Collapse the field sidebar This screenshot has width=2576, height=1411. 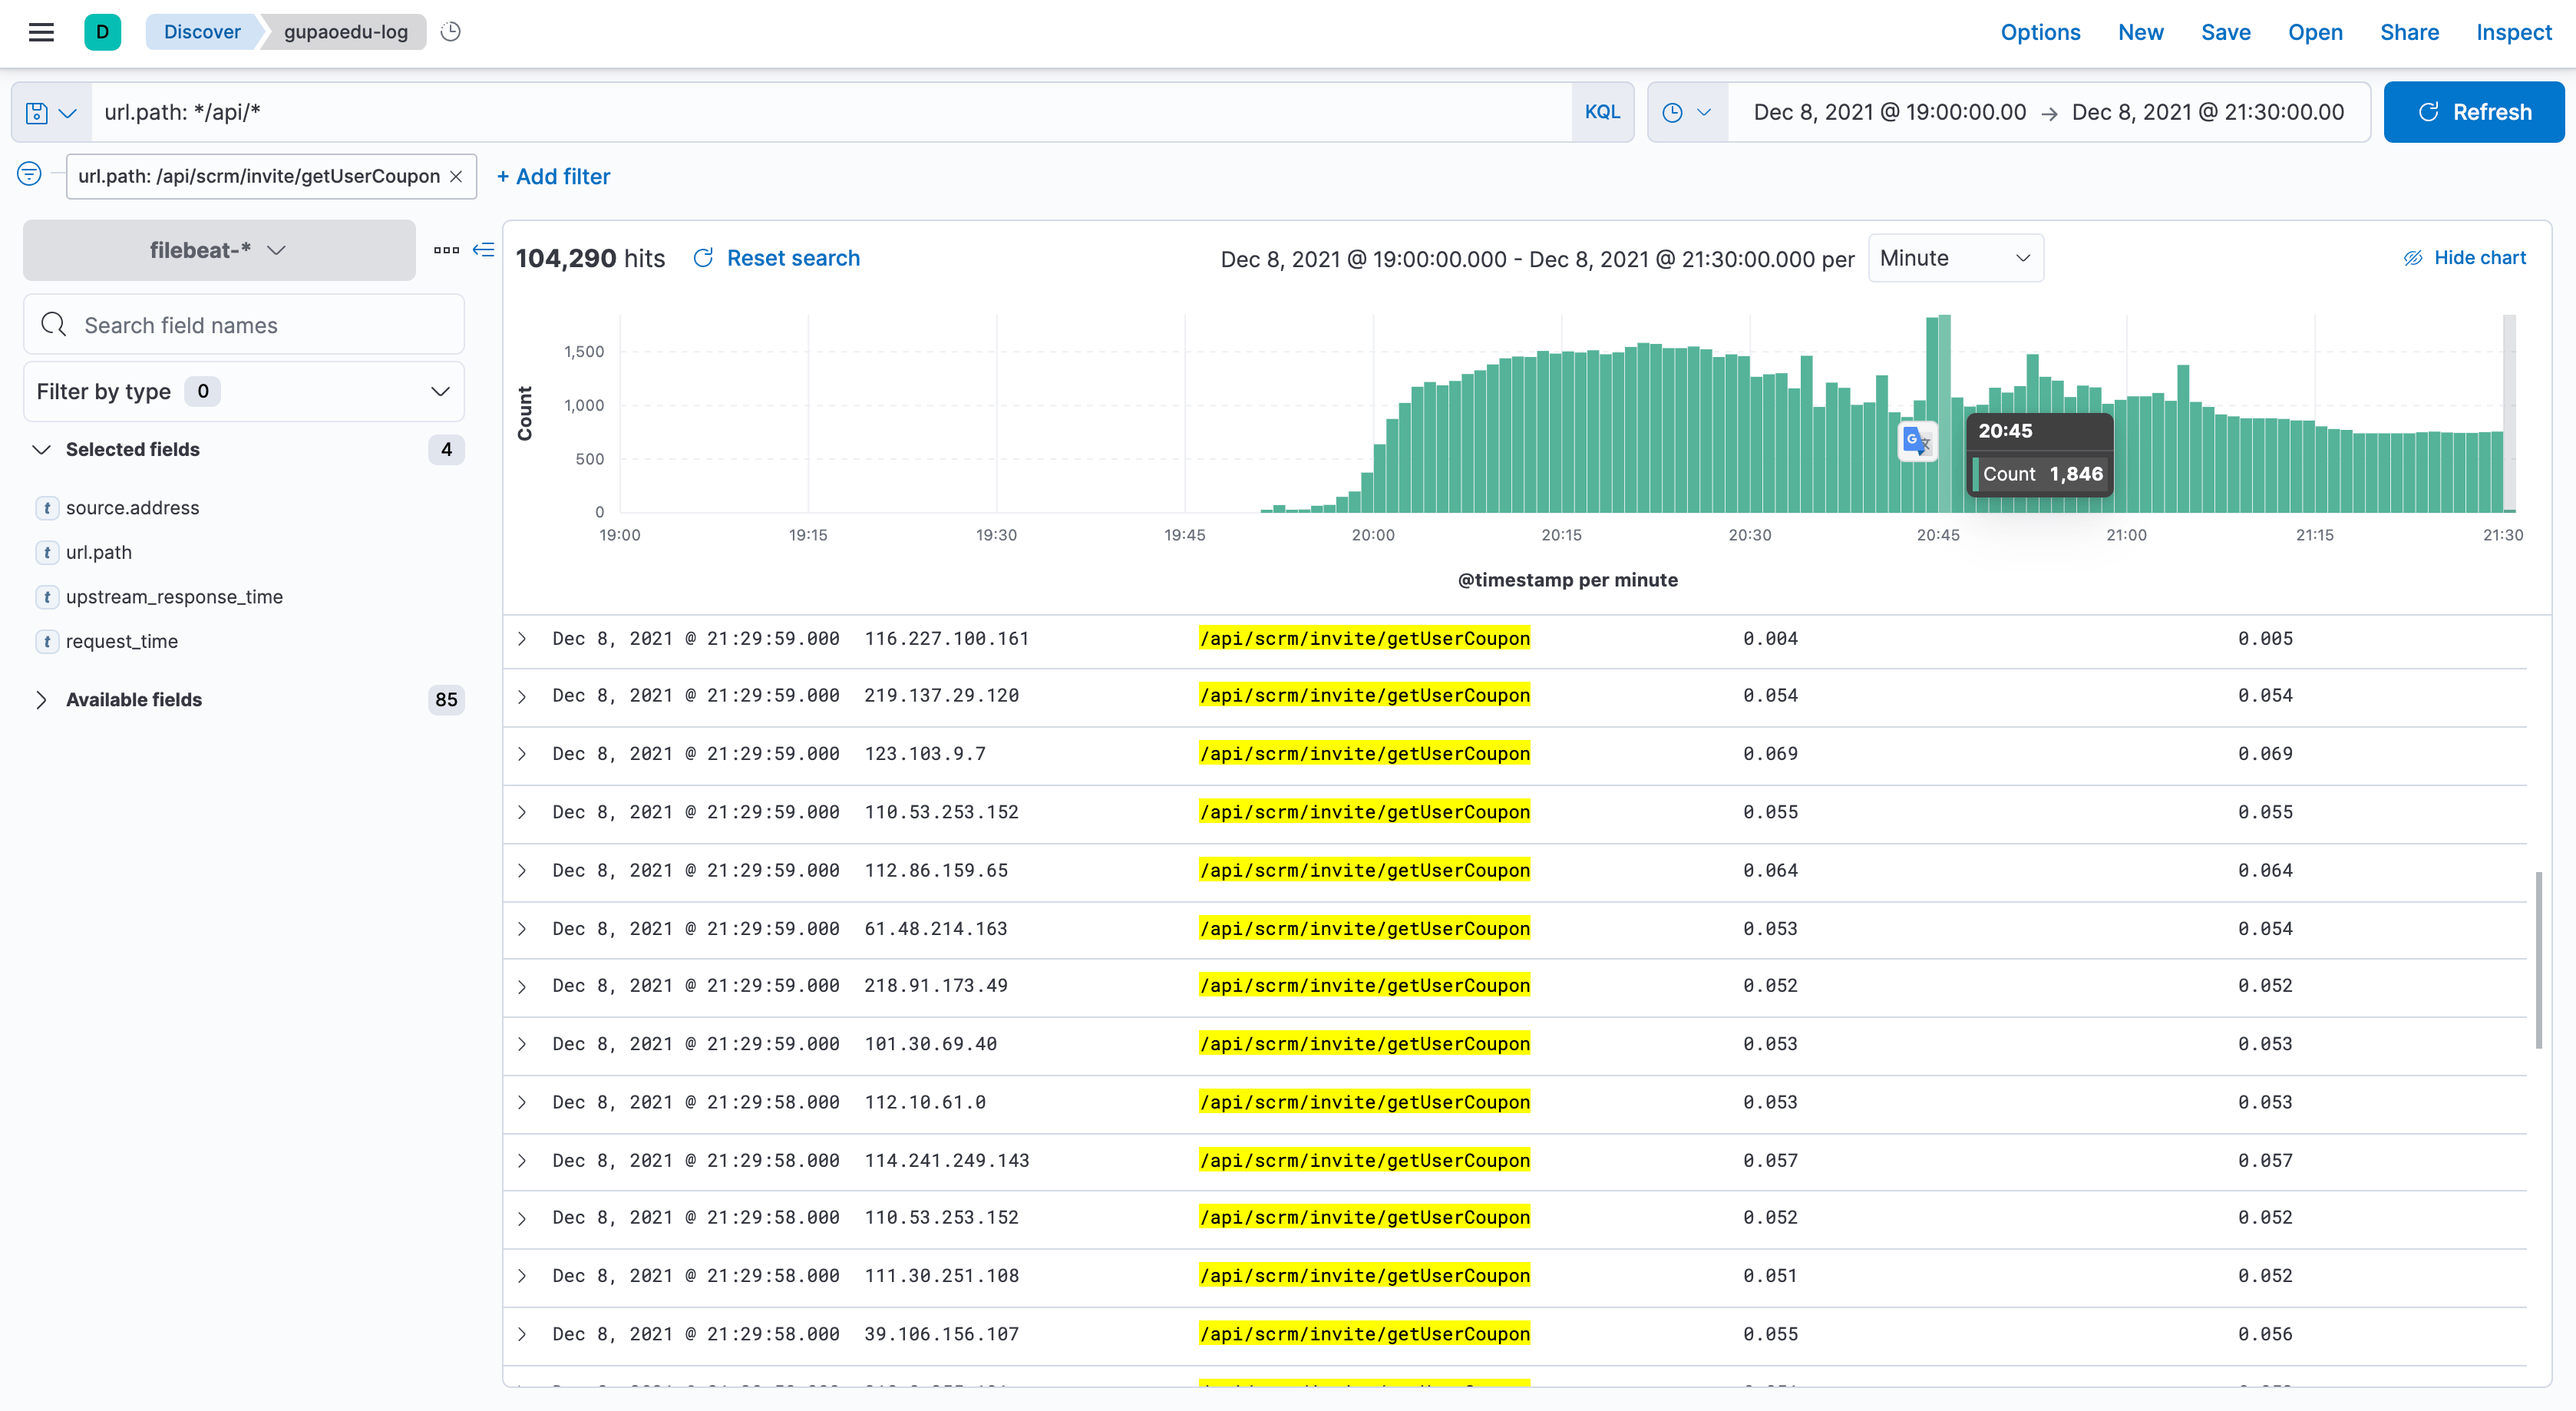pos(484,250)
